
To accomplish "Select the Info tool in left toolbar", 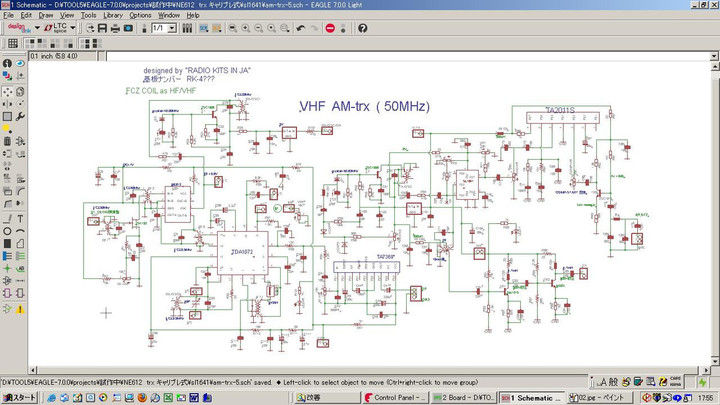I will [7, 64].
